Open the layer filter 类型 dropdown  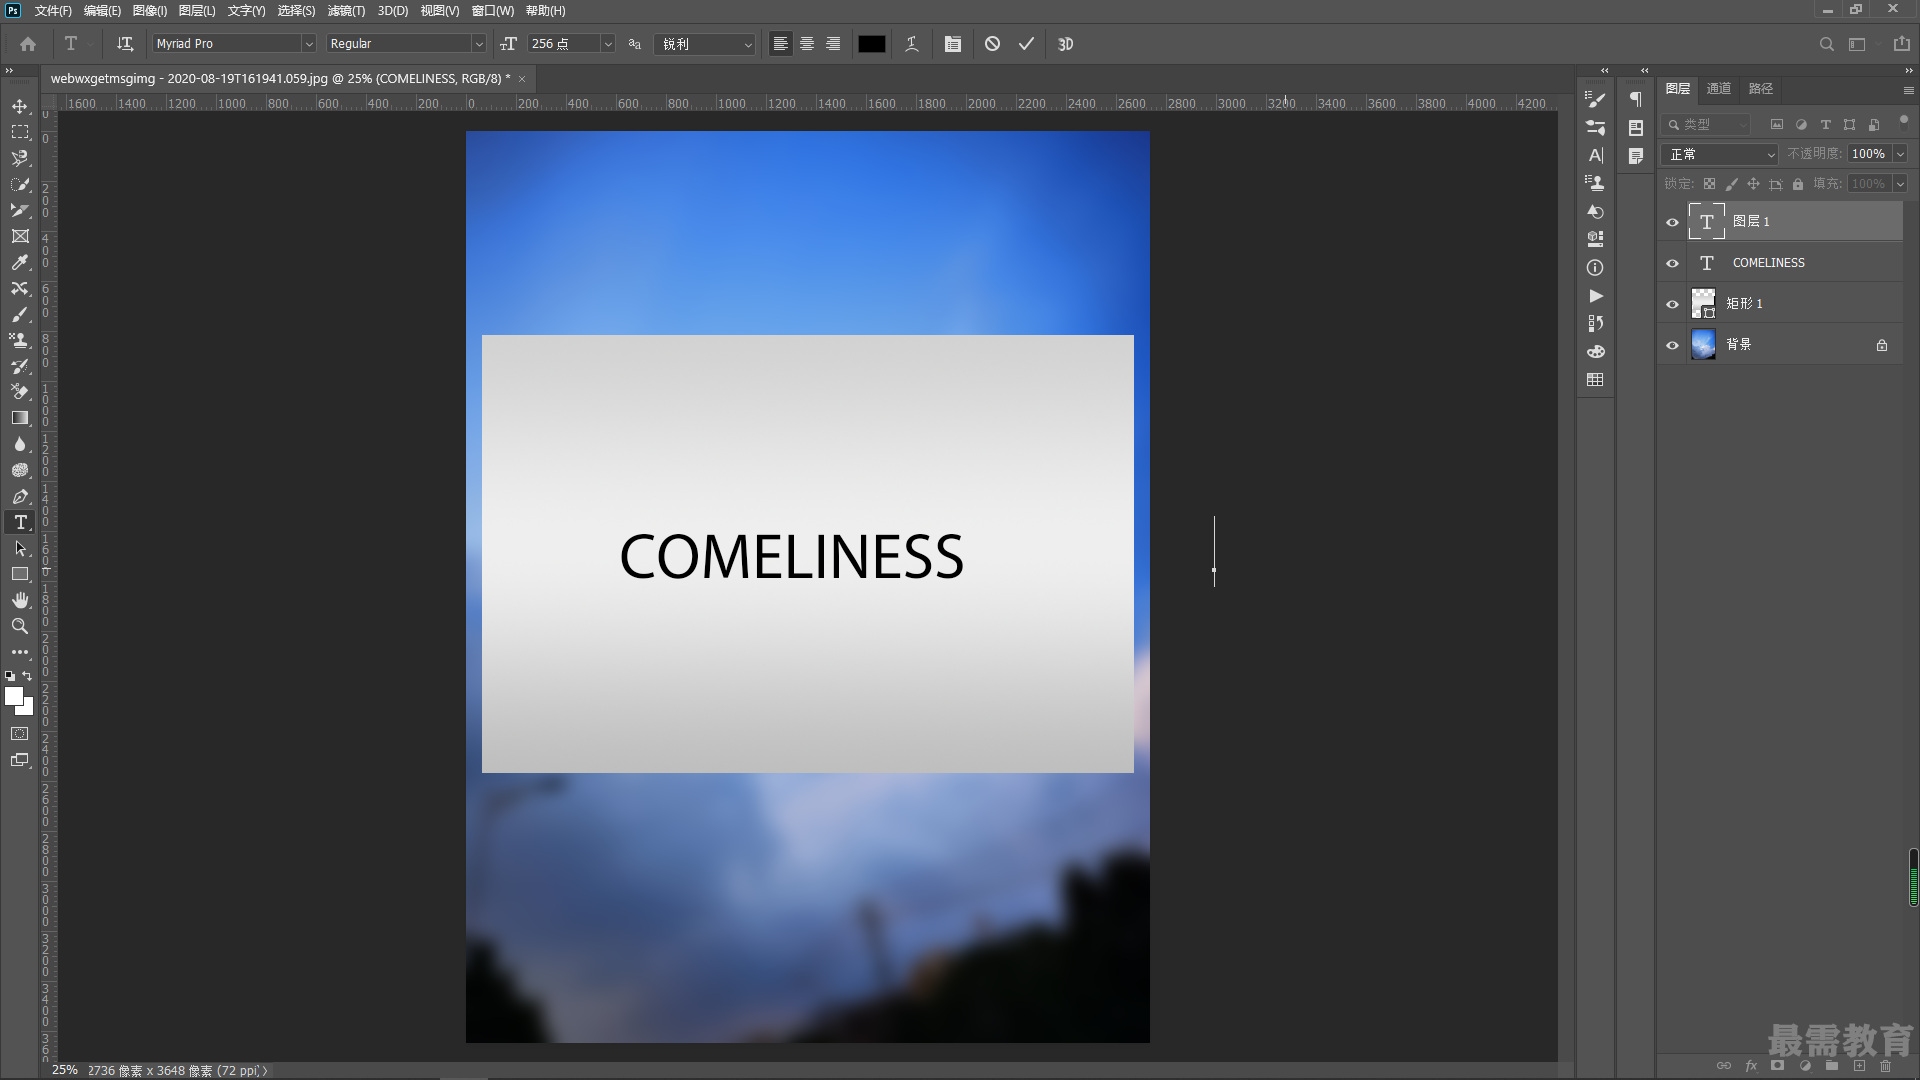coord(1706,125)
